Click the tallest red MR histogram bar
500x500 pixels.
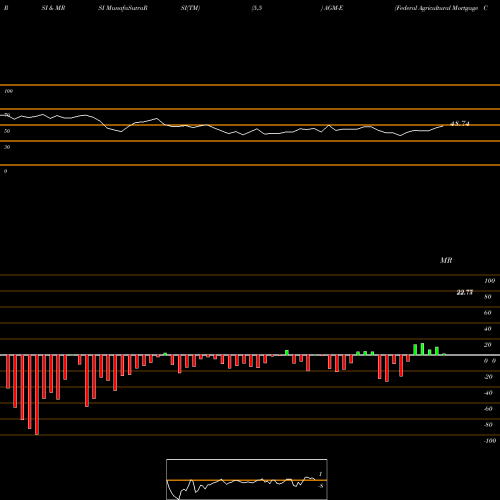click(x=37, y=395)
